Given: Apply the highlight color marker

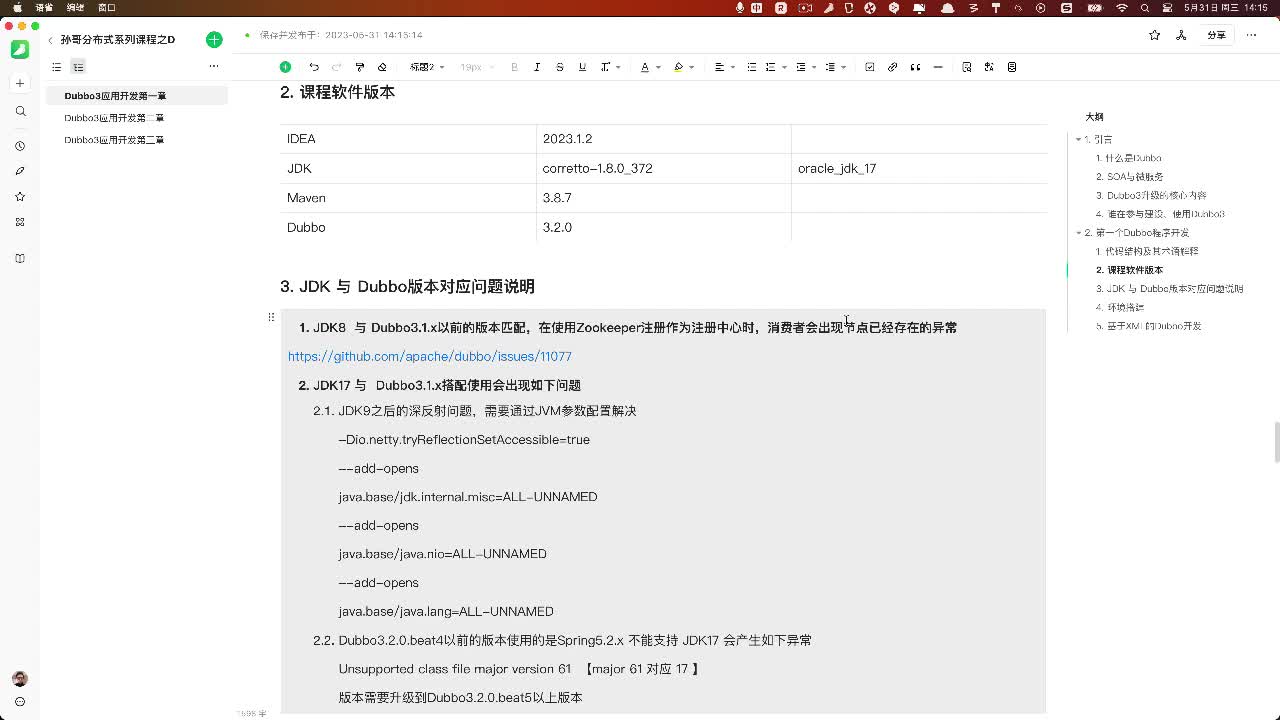Looking at the screenshot, I should click(679, 67).
